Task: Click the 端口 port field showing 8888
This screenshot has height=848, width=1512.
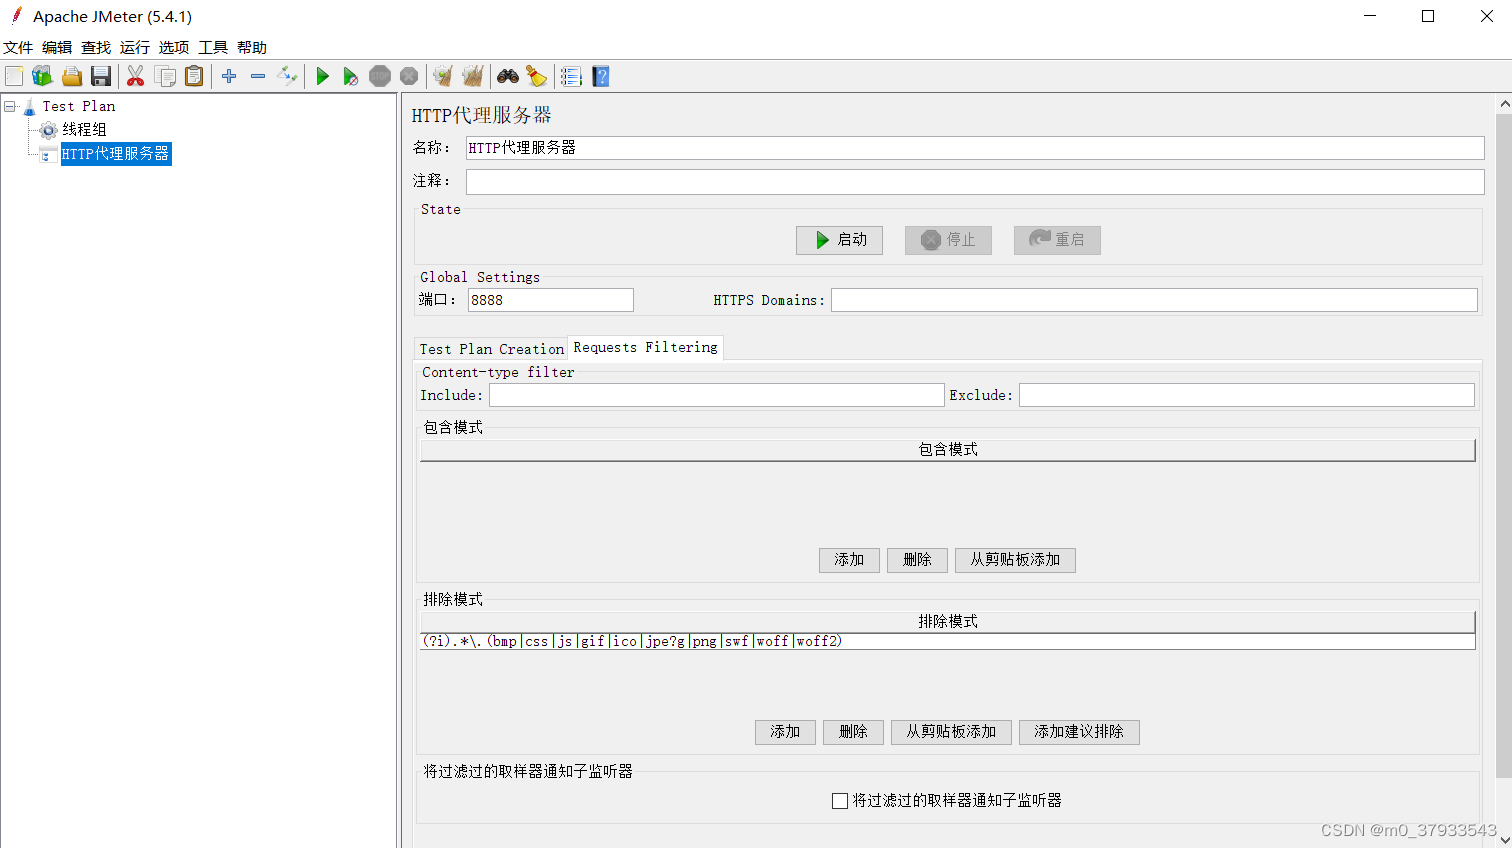Action: [550, 300]
